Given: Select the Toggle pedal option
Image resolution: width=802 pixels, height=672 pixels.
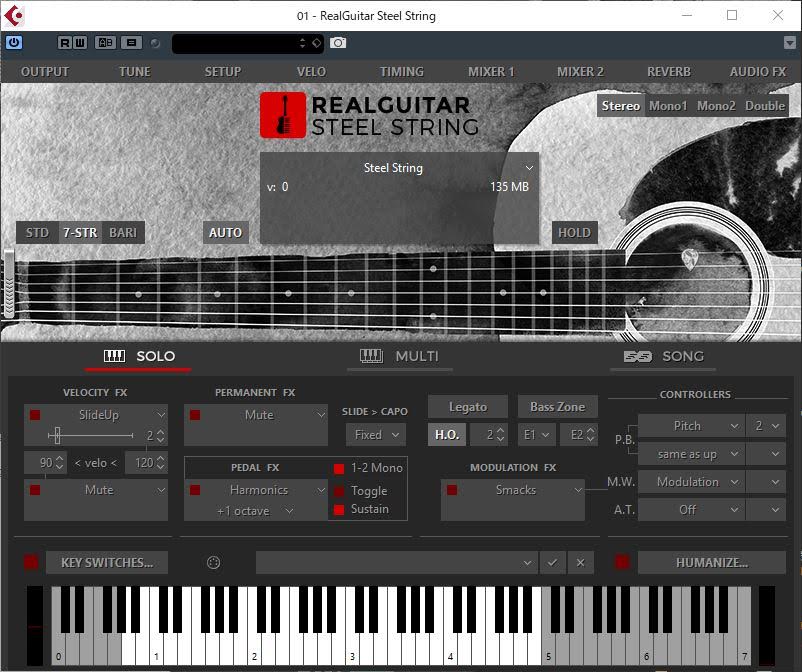Looking at the screenshot, I should [339, 491].
